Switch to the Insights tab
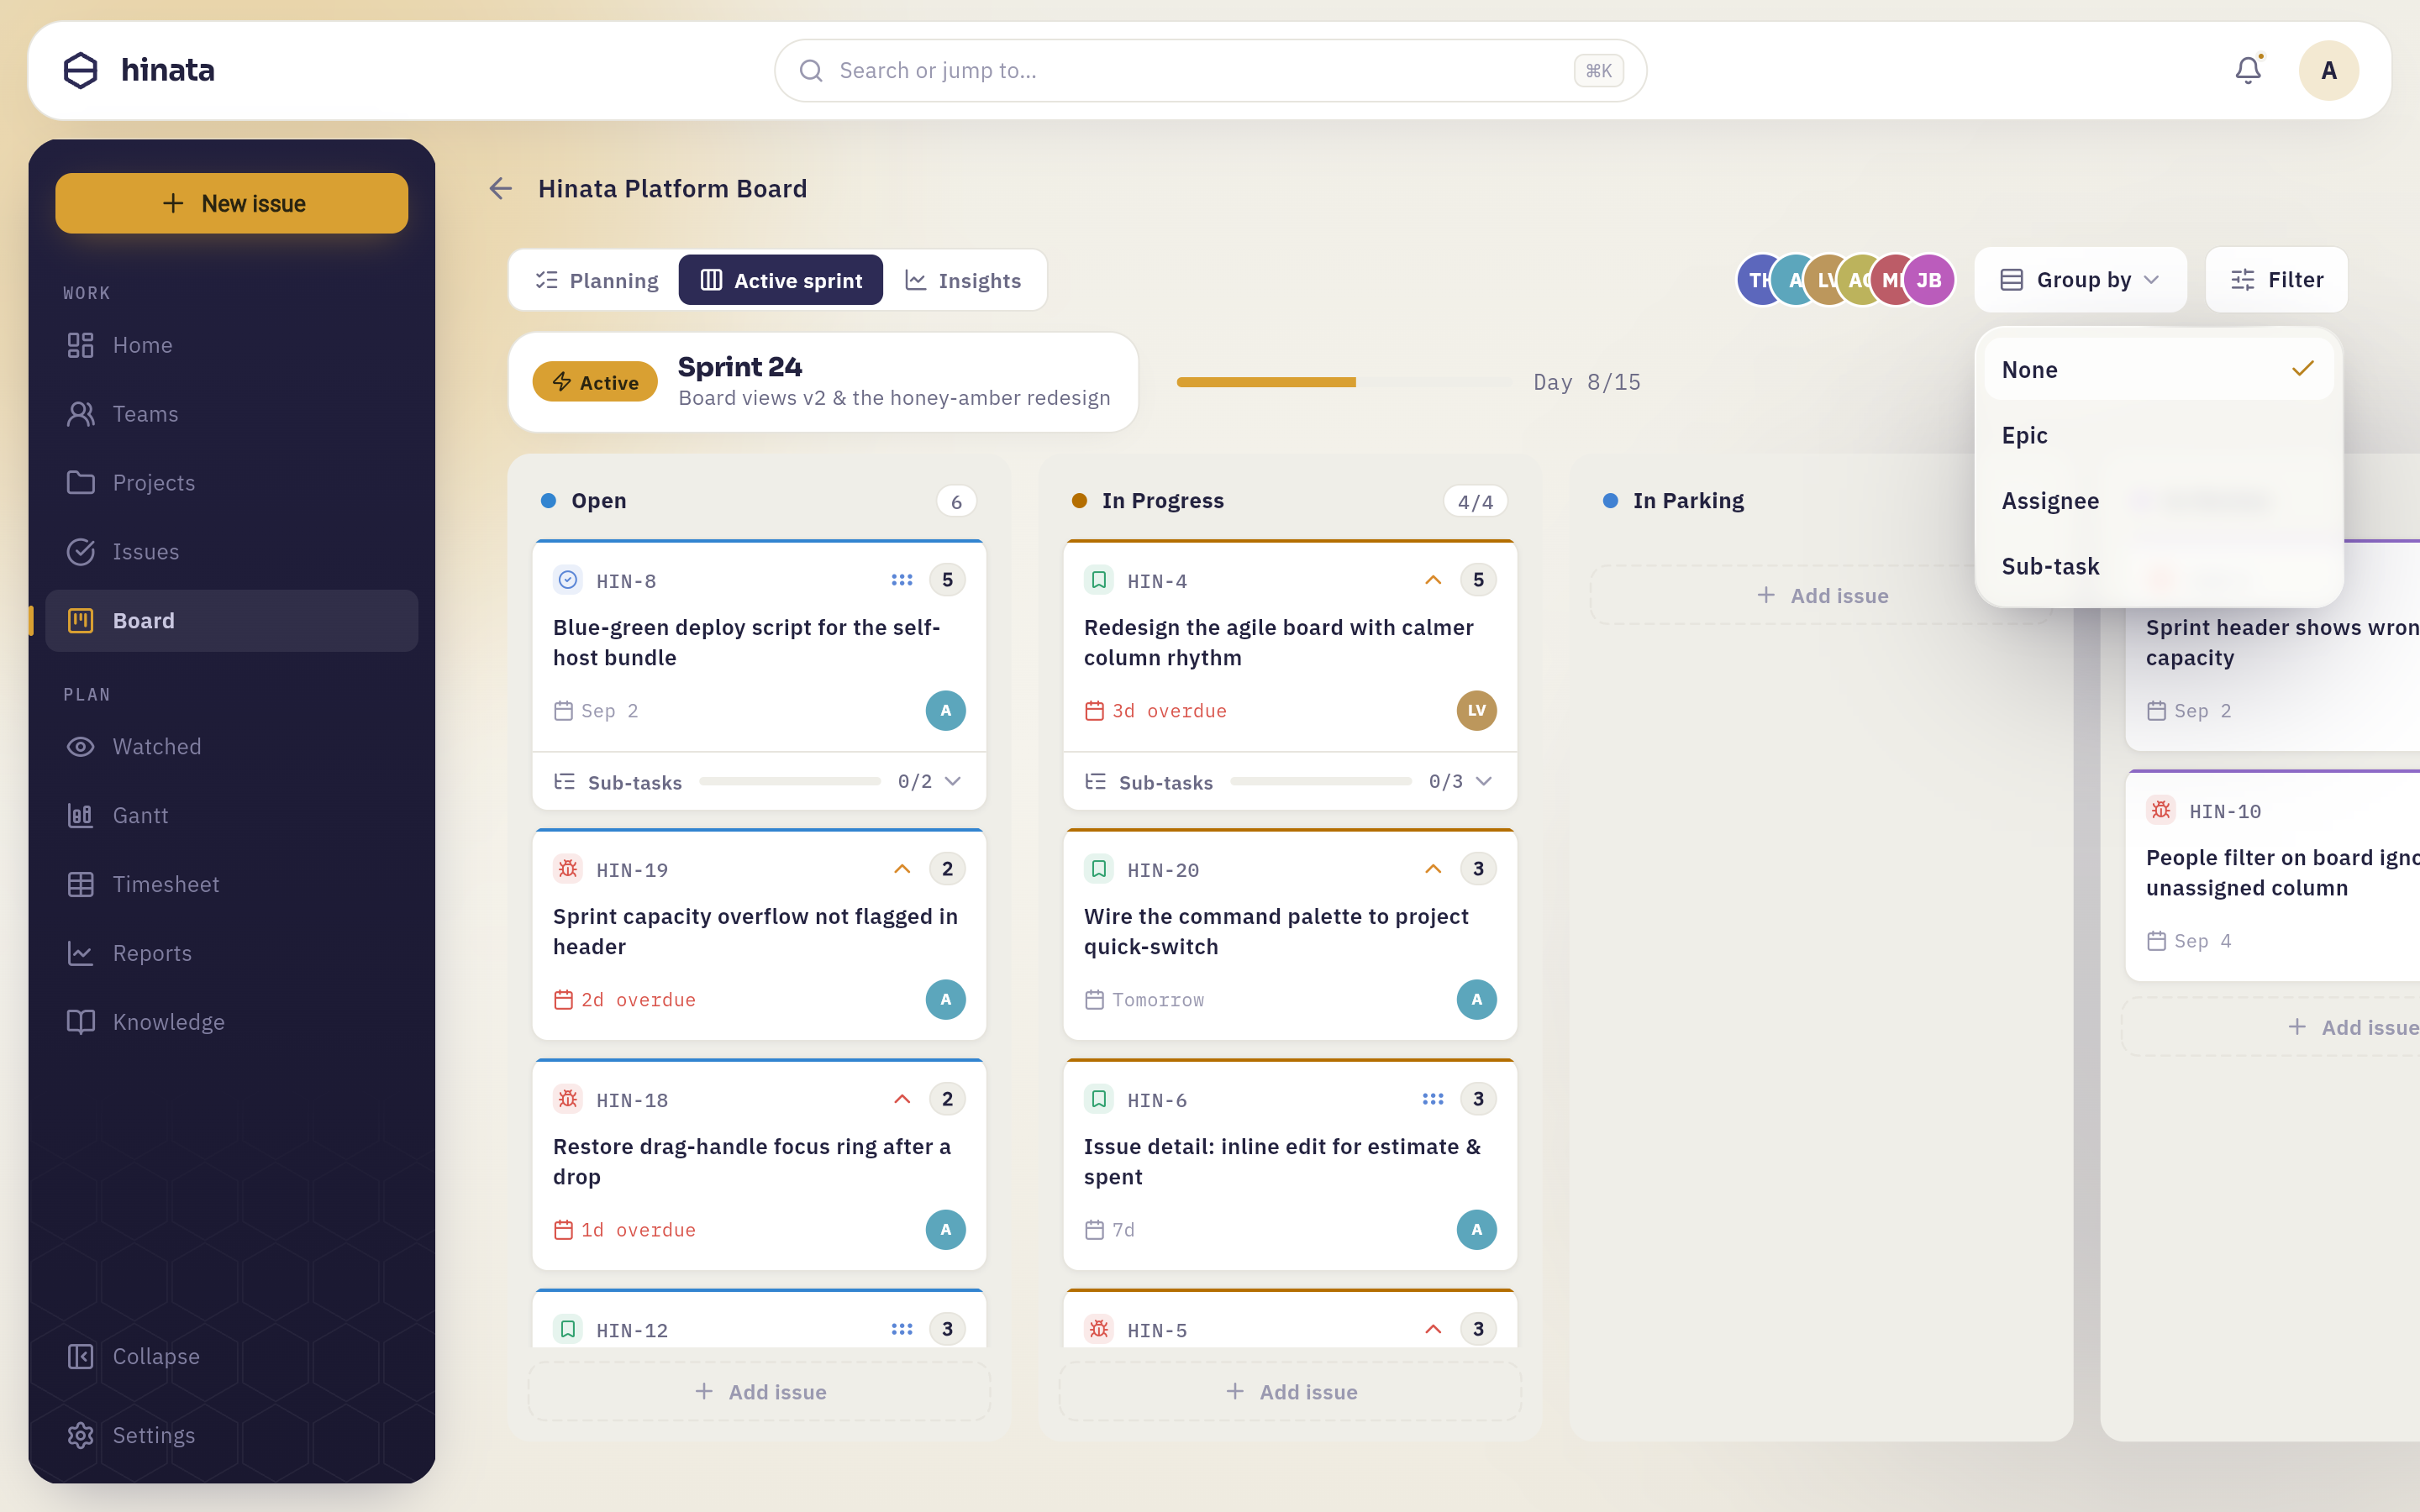This screenshot has width=2420, height=1512. point(963,281)
